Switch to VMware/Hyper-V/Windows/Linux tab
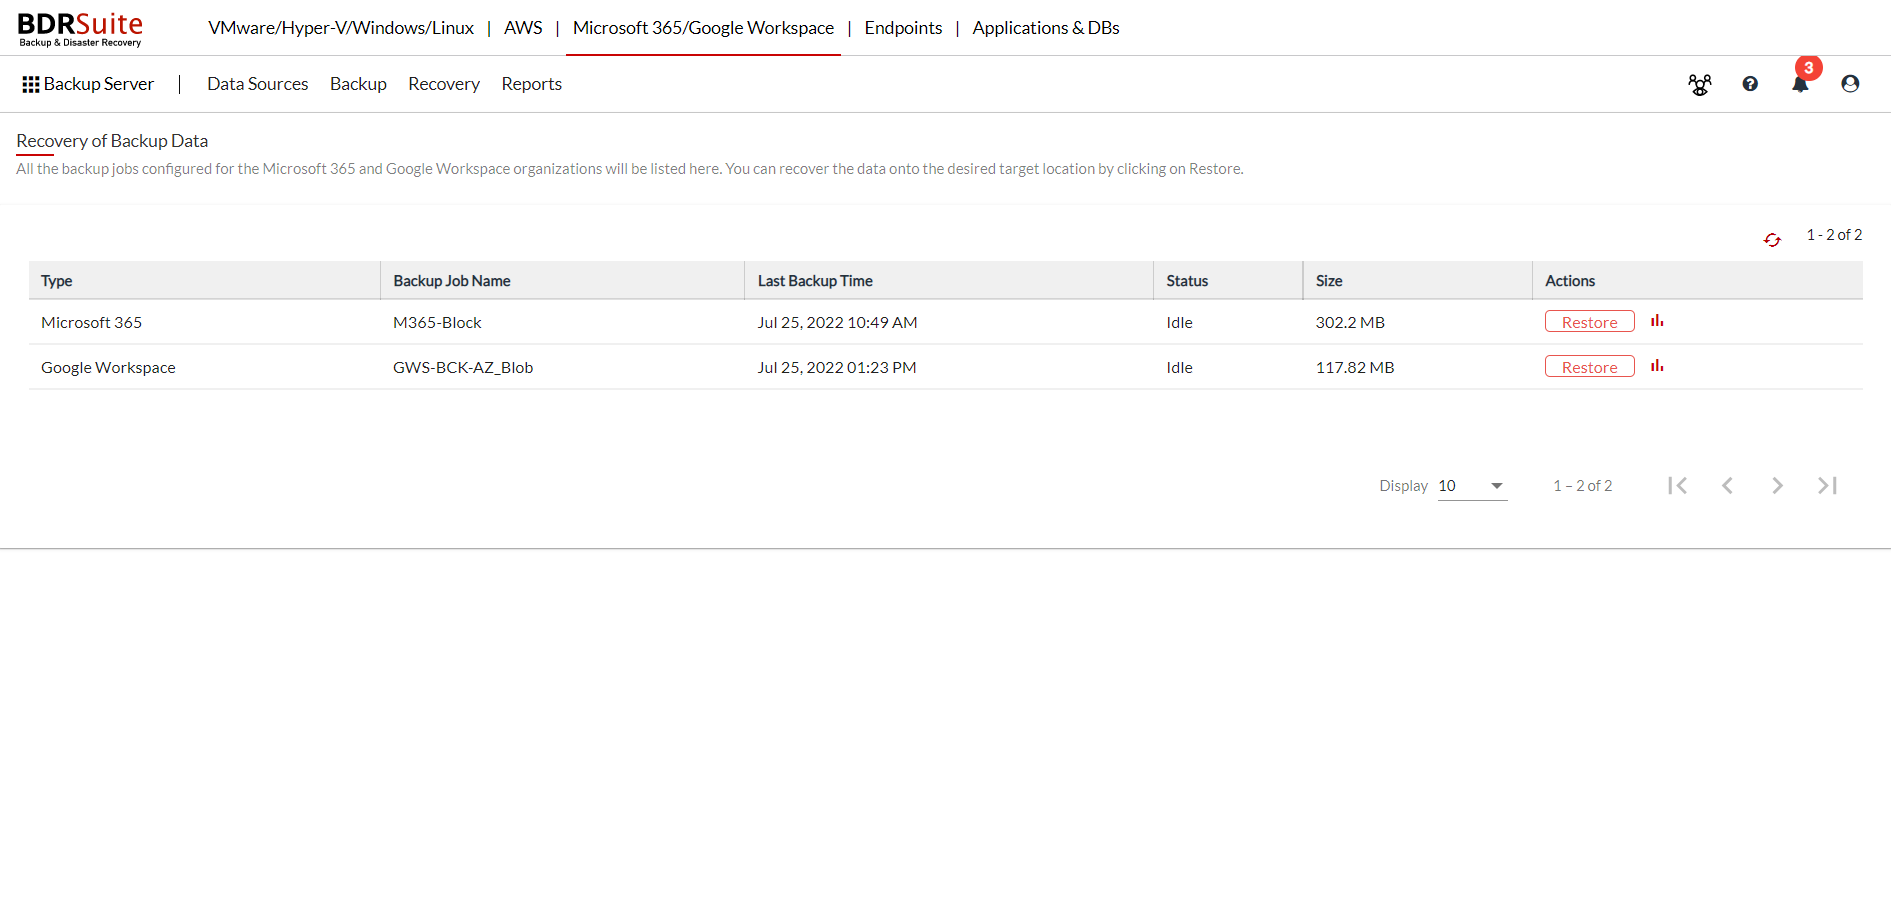Image resolution: width=1891 pixels, height=902 pixels. tap(341, 28)
